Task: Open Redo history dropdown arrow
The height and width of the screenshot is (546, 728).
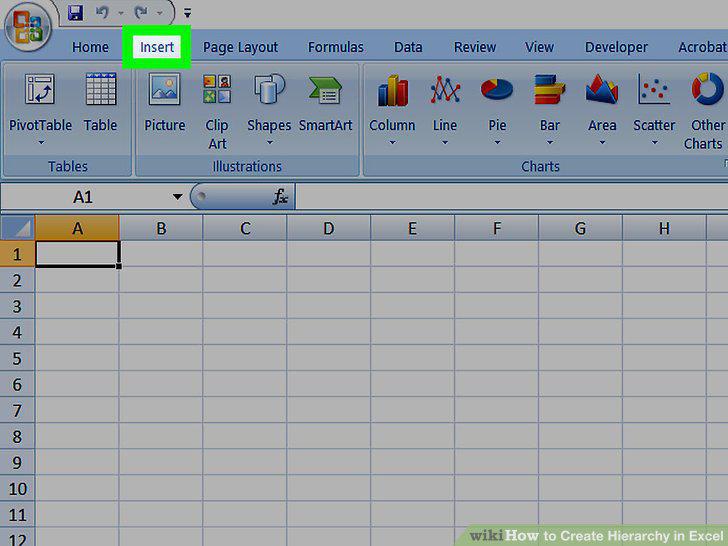Action: [160, 13]
